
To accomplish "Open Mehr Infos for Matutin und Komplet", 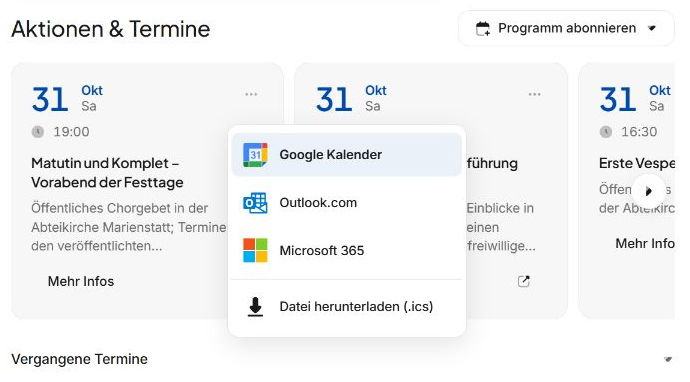I will tap(81, 281).
